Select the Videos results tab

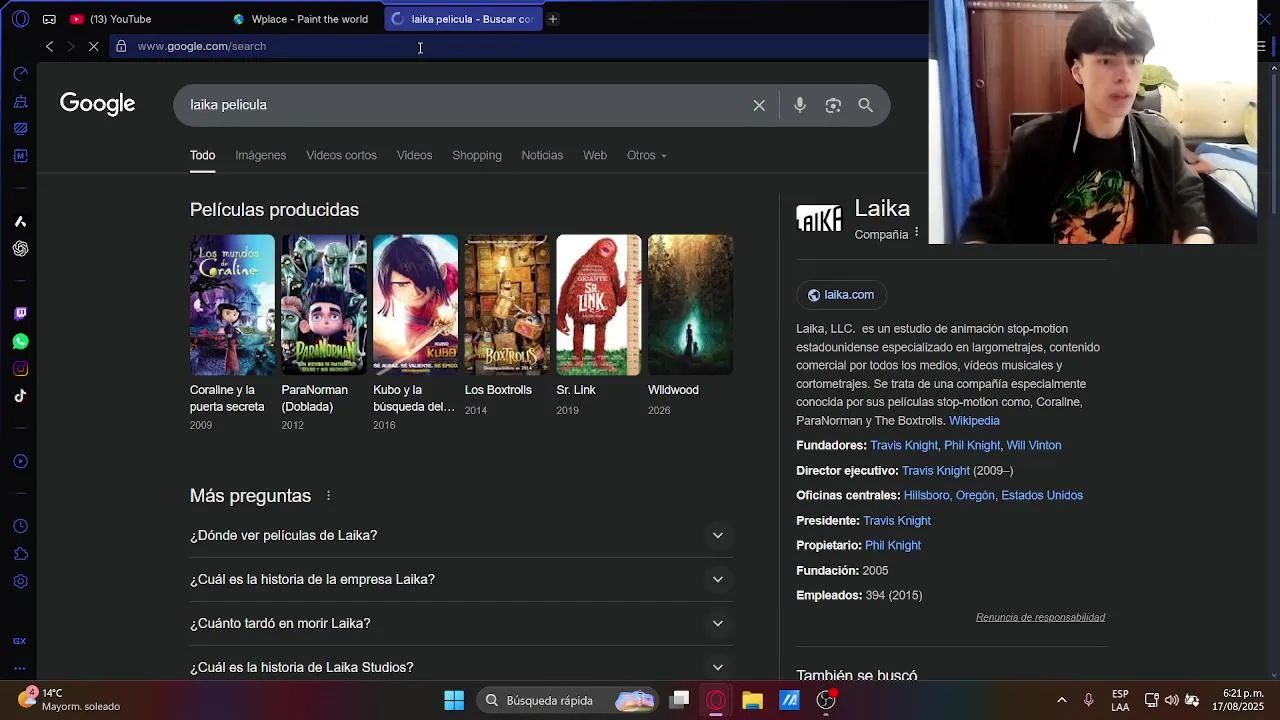tap(414, 155)
